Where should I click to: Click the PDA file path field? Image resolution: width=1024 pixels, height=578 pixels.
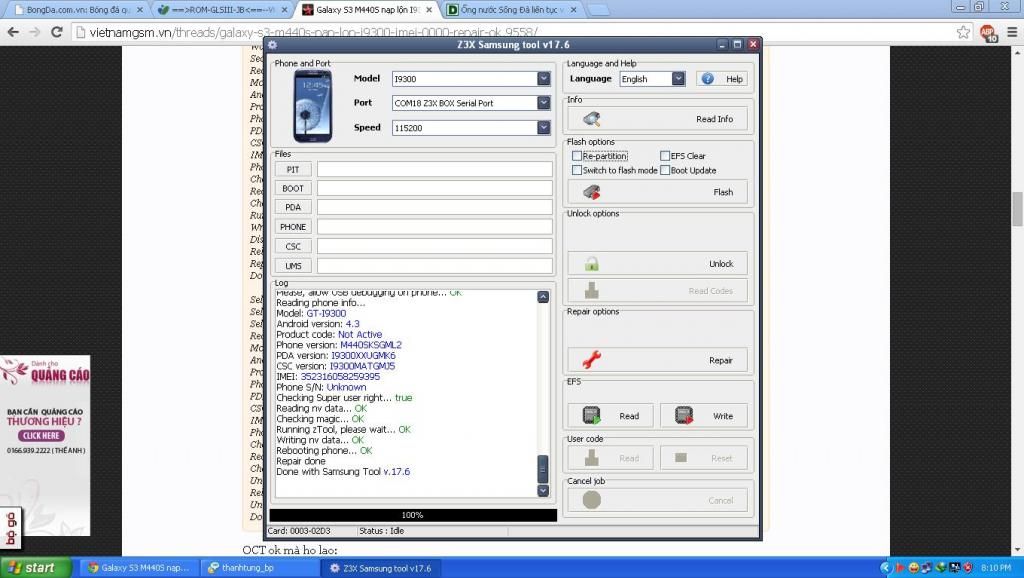pos(434,207)
